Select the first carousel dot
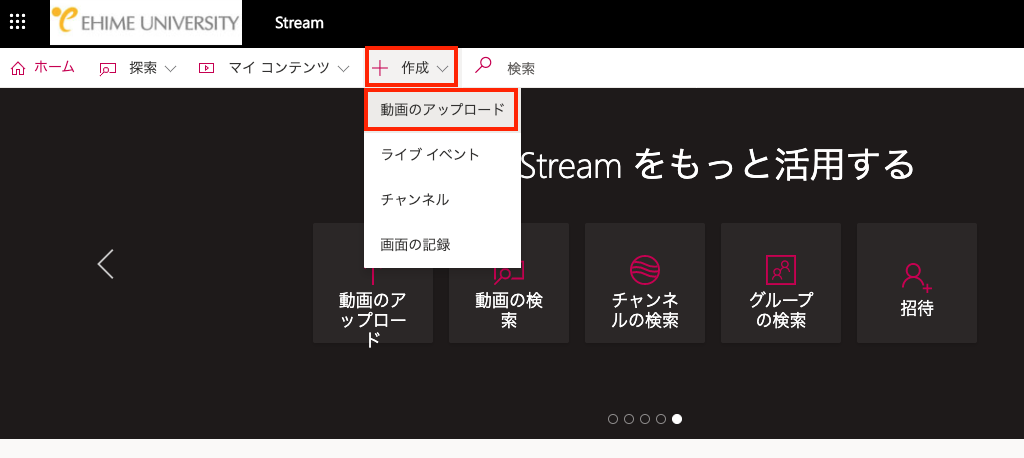Viewport: 1024px width, 458px height. (613, 419)
